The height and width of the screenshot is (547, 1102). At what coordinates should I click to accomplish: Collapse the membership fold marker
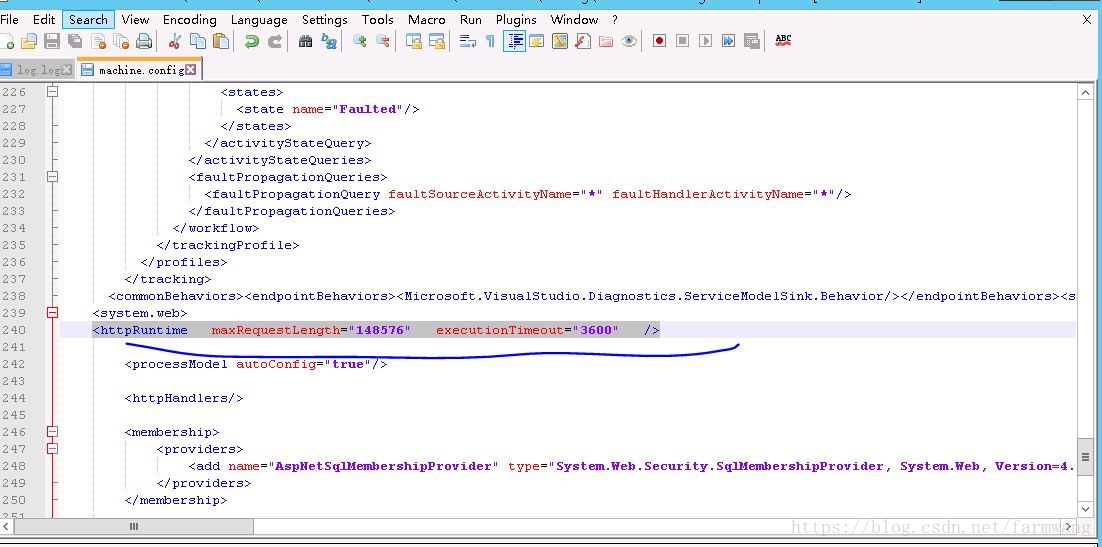[x=52, y=432]
